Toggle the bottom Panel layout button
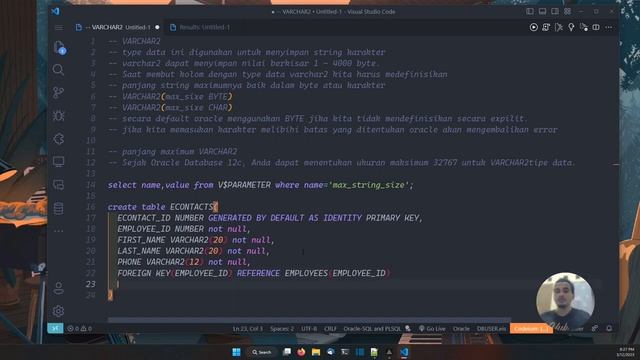 pos(542,11)
